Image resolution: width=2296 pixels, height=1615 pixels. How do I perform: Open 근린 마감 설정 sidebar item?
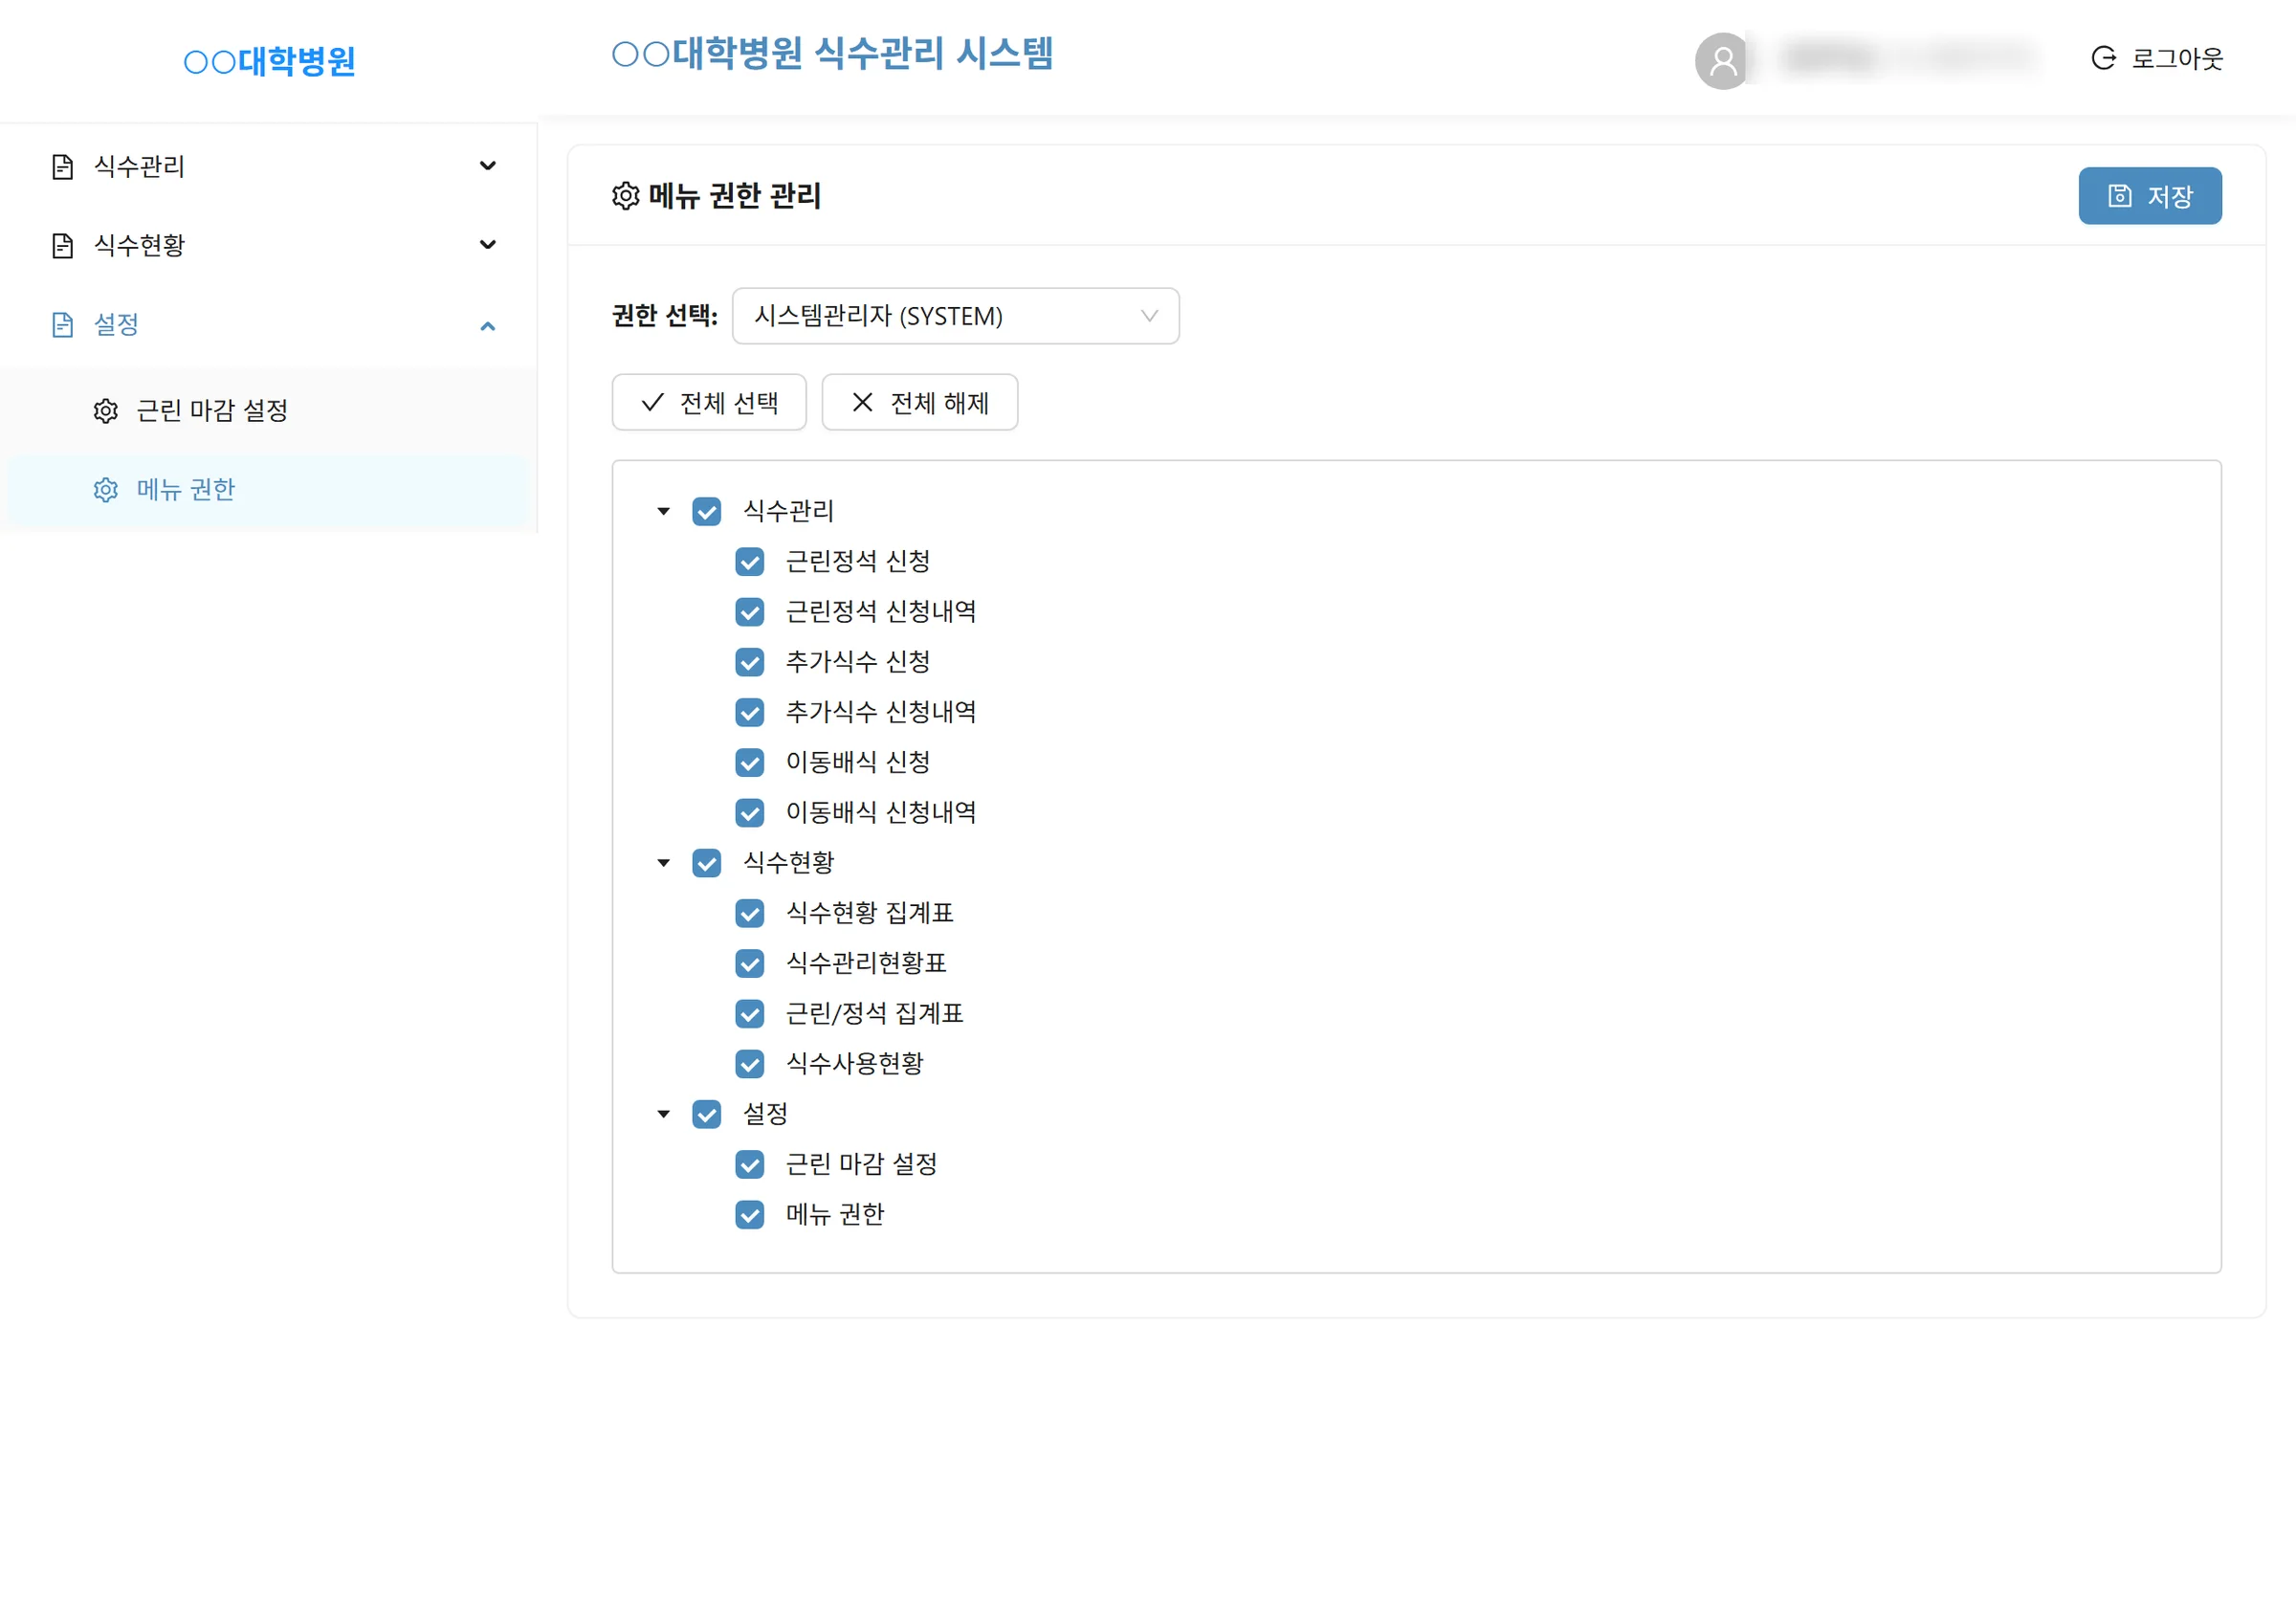[268, 411]
